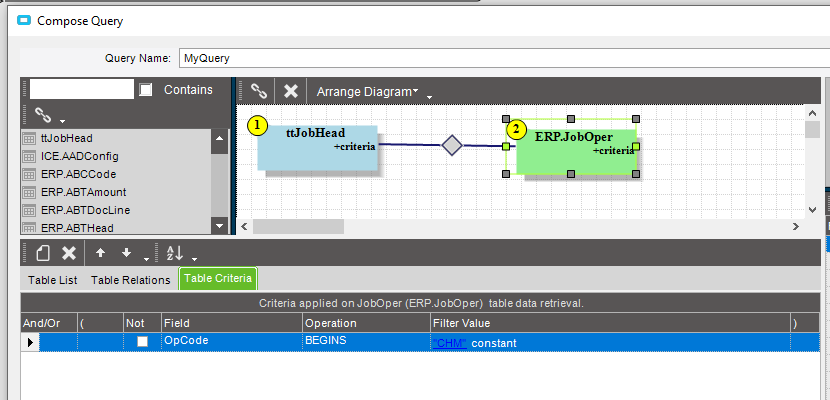Switch to the Table Relations tab

(x=131, y=280)
